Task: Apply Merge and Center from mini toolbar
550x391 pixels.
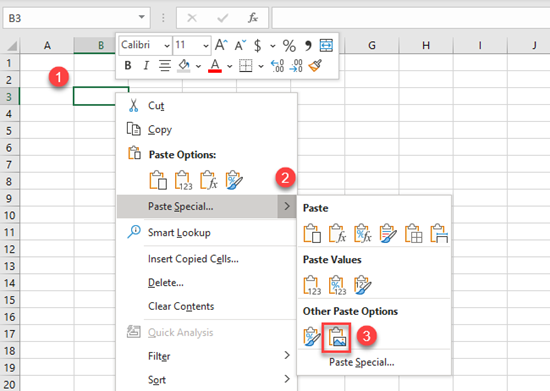Action: [326, 45]
